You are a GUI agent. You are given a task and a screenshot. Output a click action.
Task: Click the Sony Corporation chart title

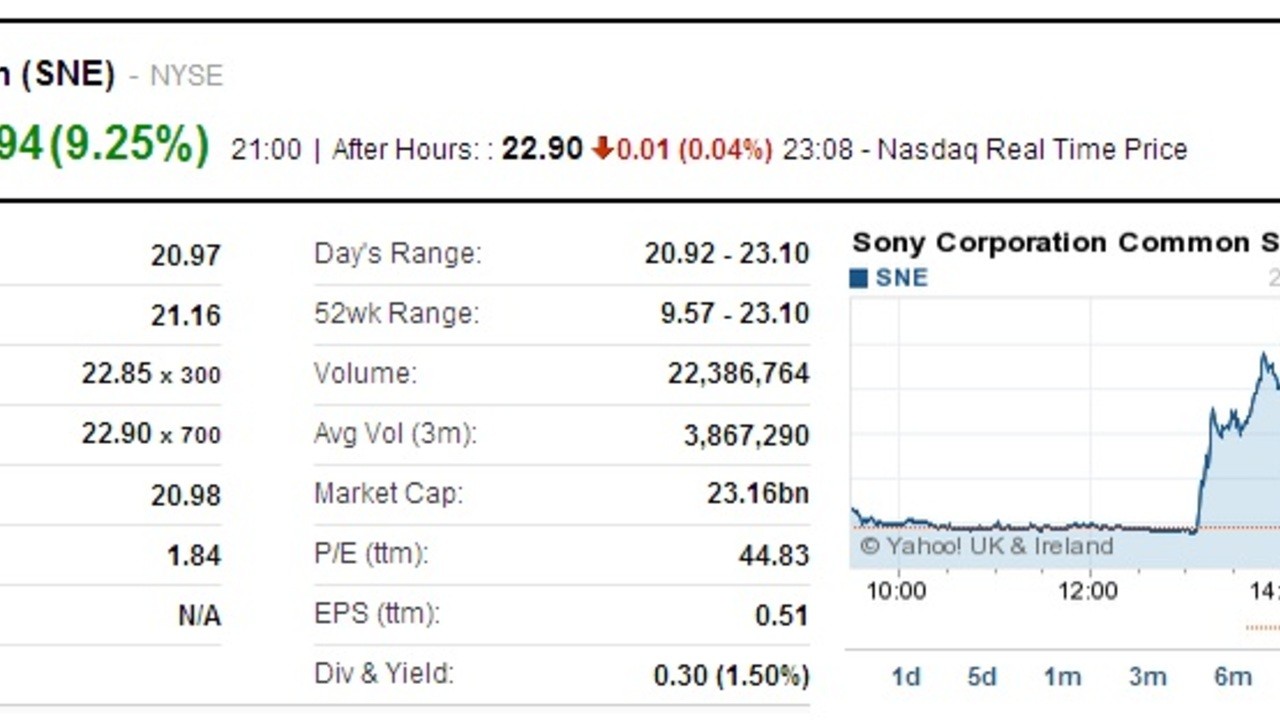pyautogui.click(x=1060, y=242)
